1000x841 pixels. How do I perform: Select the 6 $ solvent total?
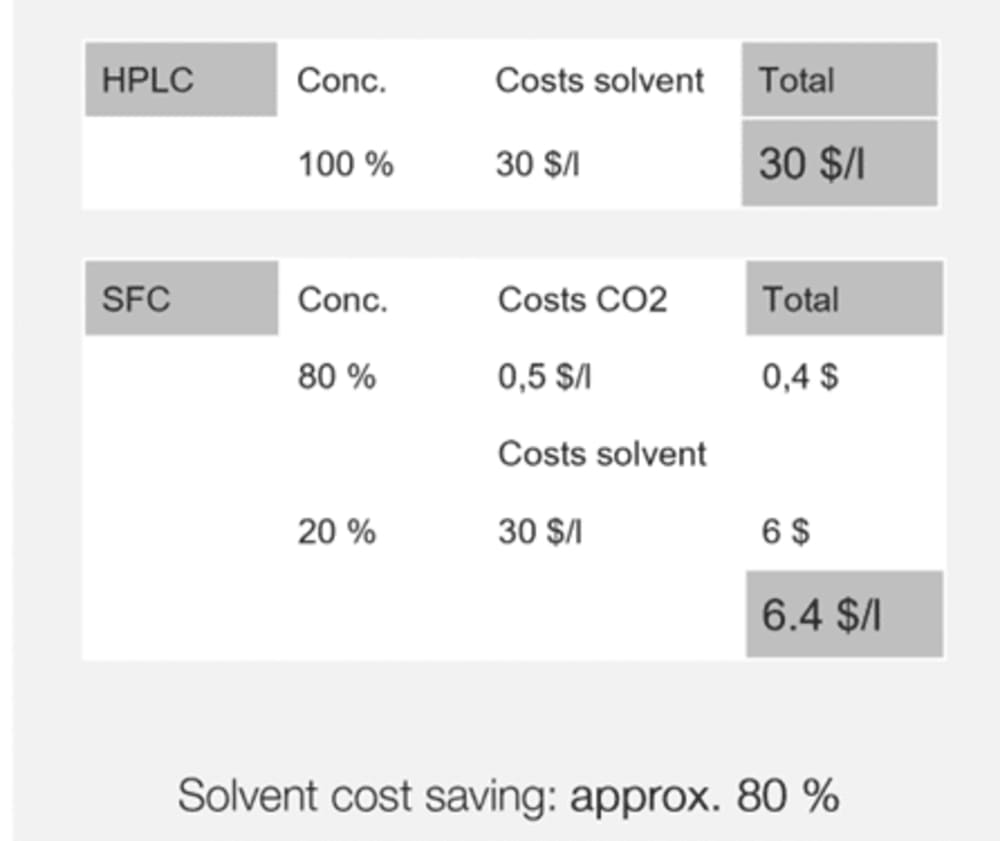(x=786, y=532)
